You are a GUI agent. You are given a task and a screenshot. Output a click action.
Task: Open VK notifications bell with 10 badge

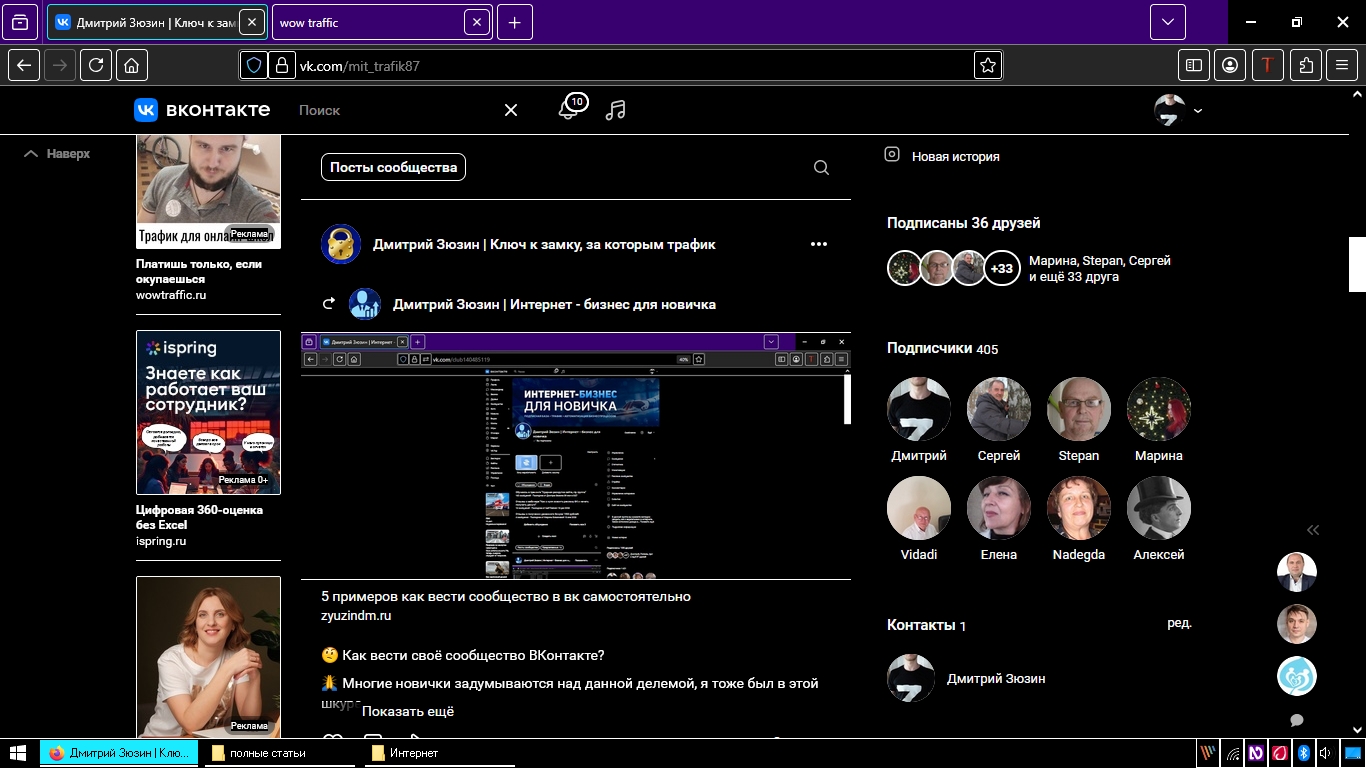coord(570,108)
